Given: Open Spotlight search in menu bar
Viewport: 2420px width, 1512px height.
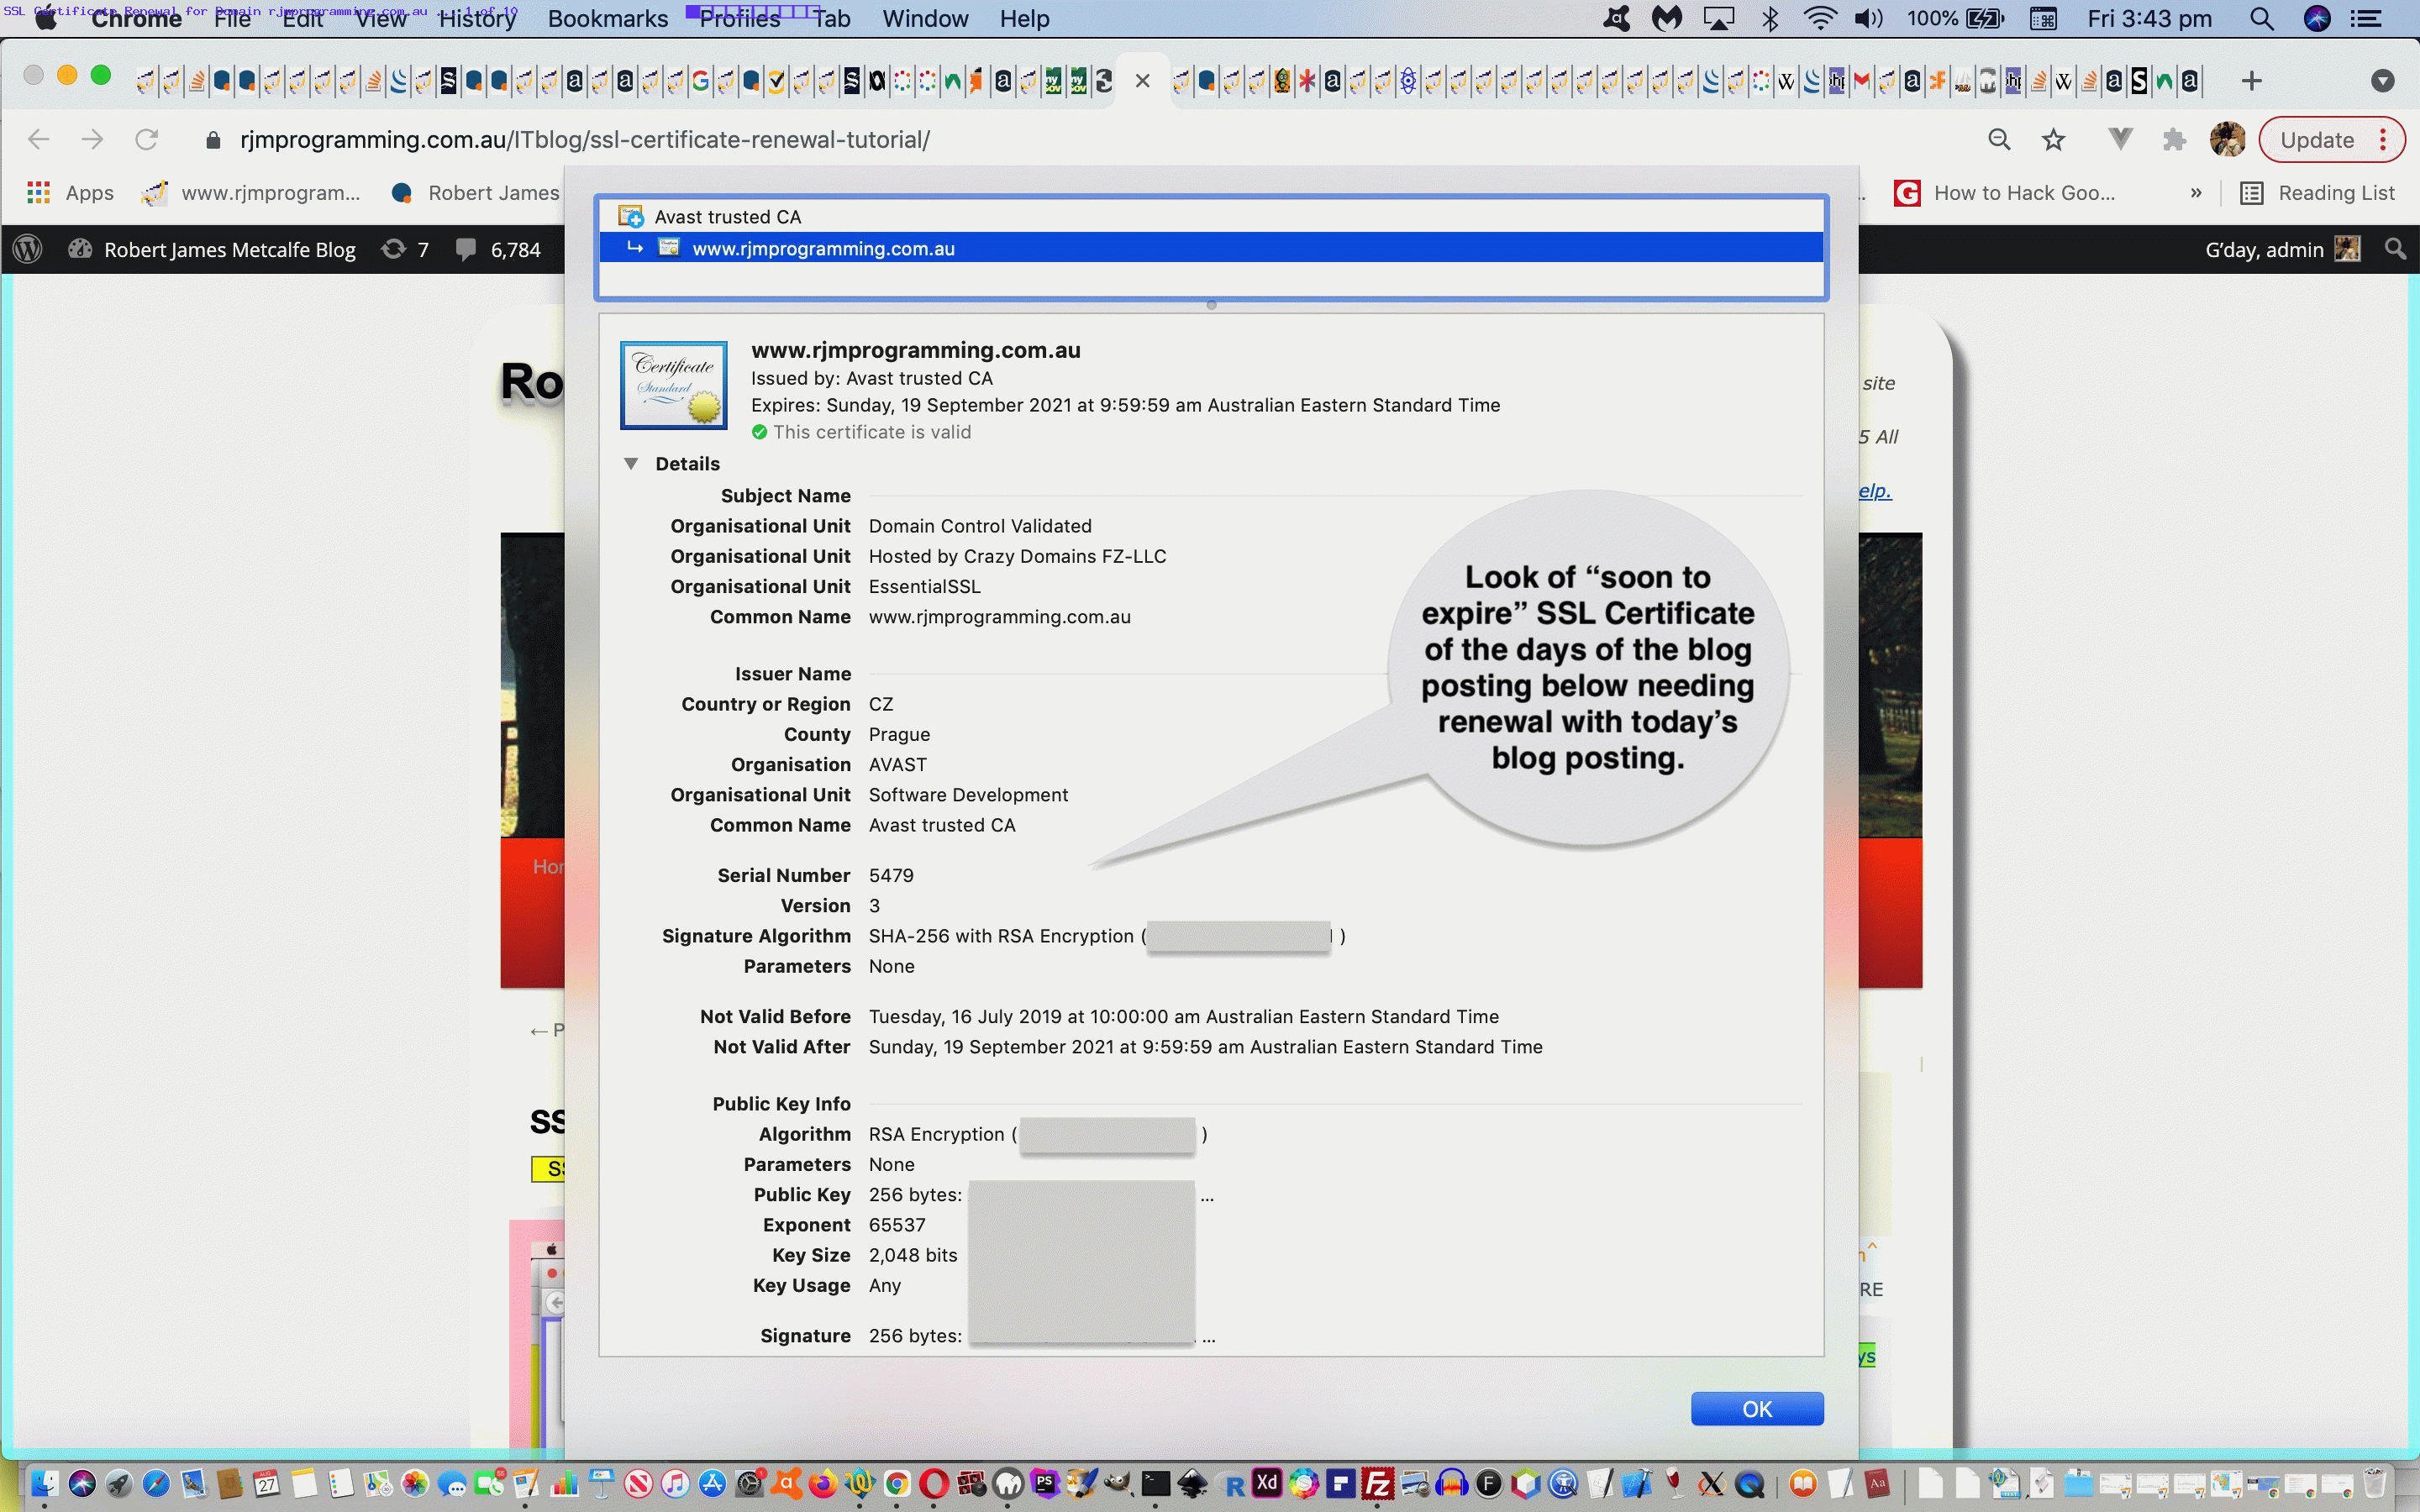Looking at the screenshot, I should coord(2261,18).
